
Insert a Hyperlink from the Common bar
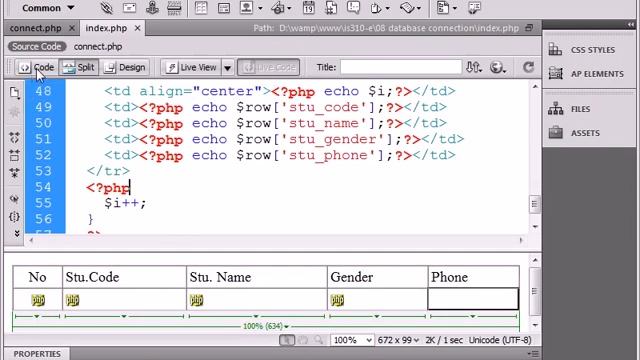107,8
